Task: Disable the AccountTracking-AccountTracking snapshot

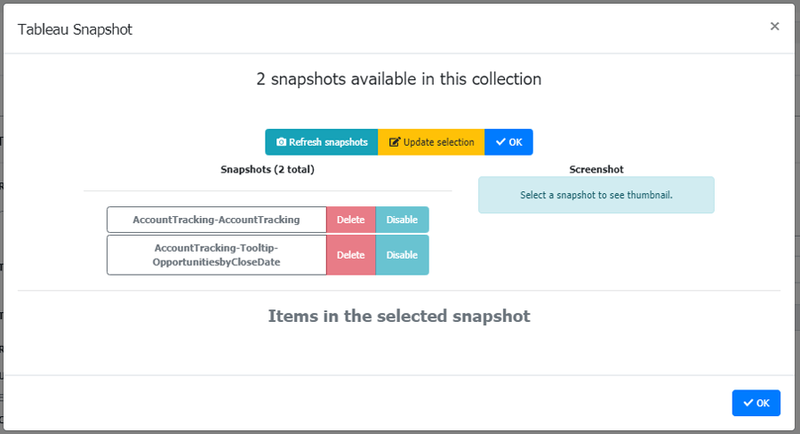Action: pos(402,220)
